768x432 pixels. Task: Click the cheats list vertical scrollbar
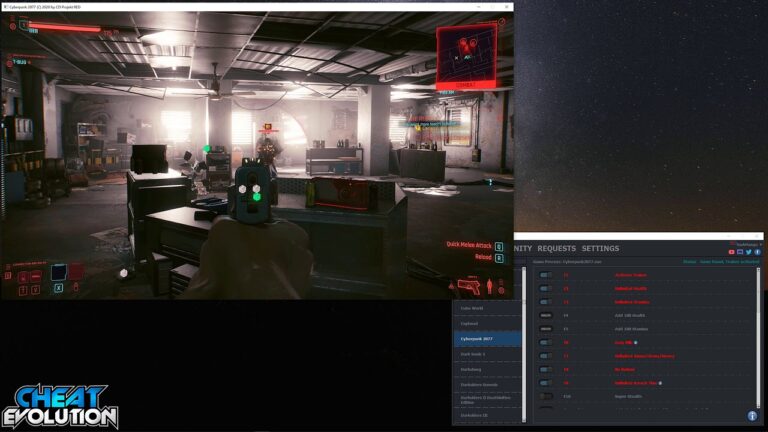(x=759, y=338)
